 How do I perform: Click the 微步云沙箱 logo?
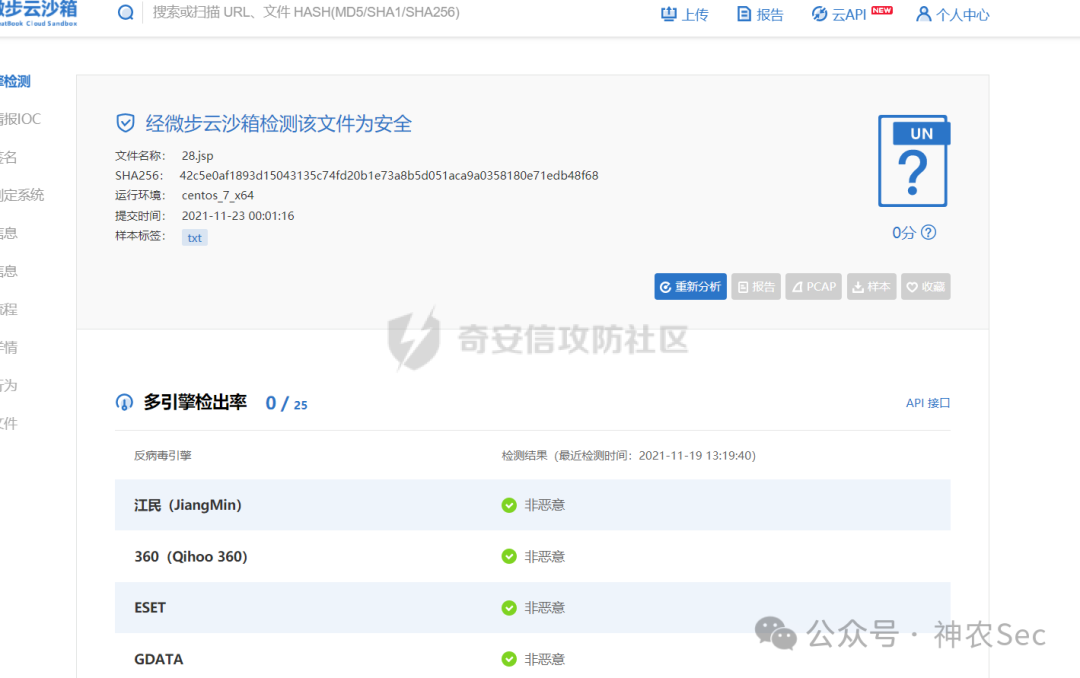coord(40,13)
